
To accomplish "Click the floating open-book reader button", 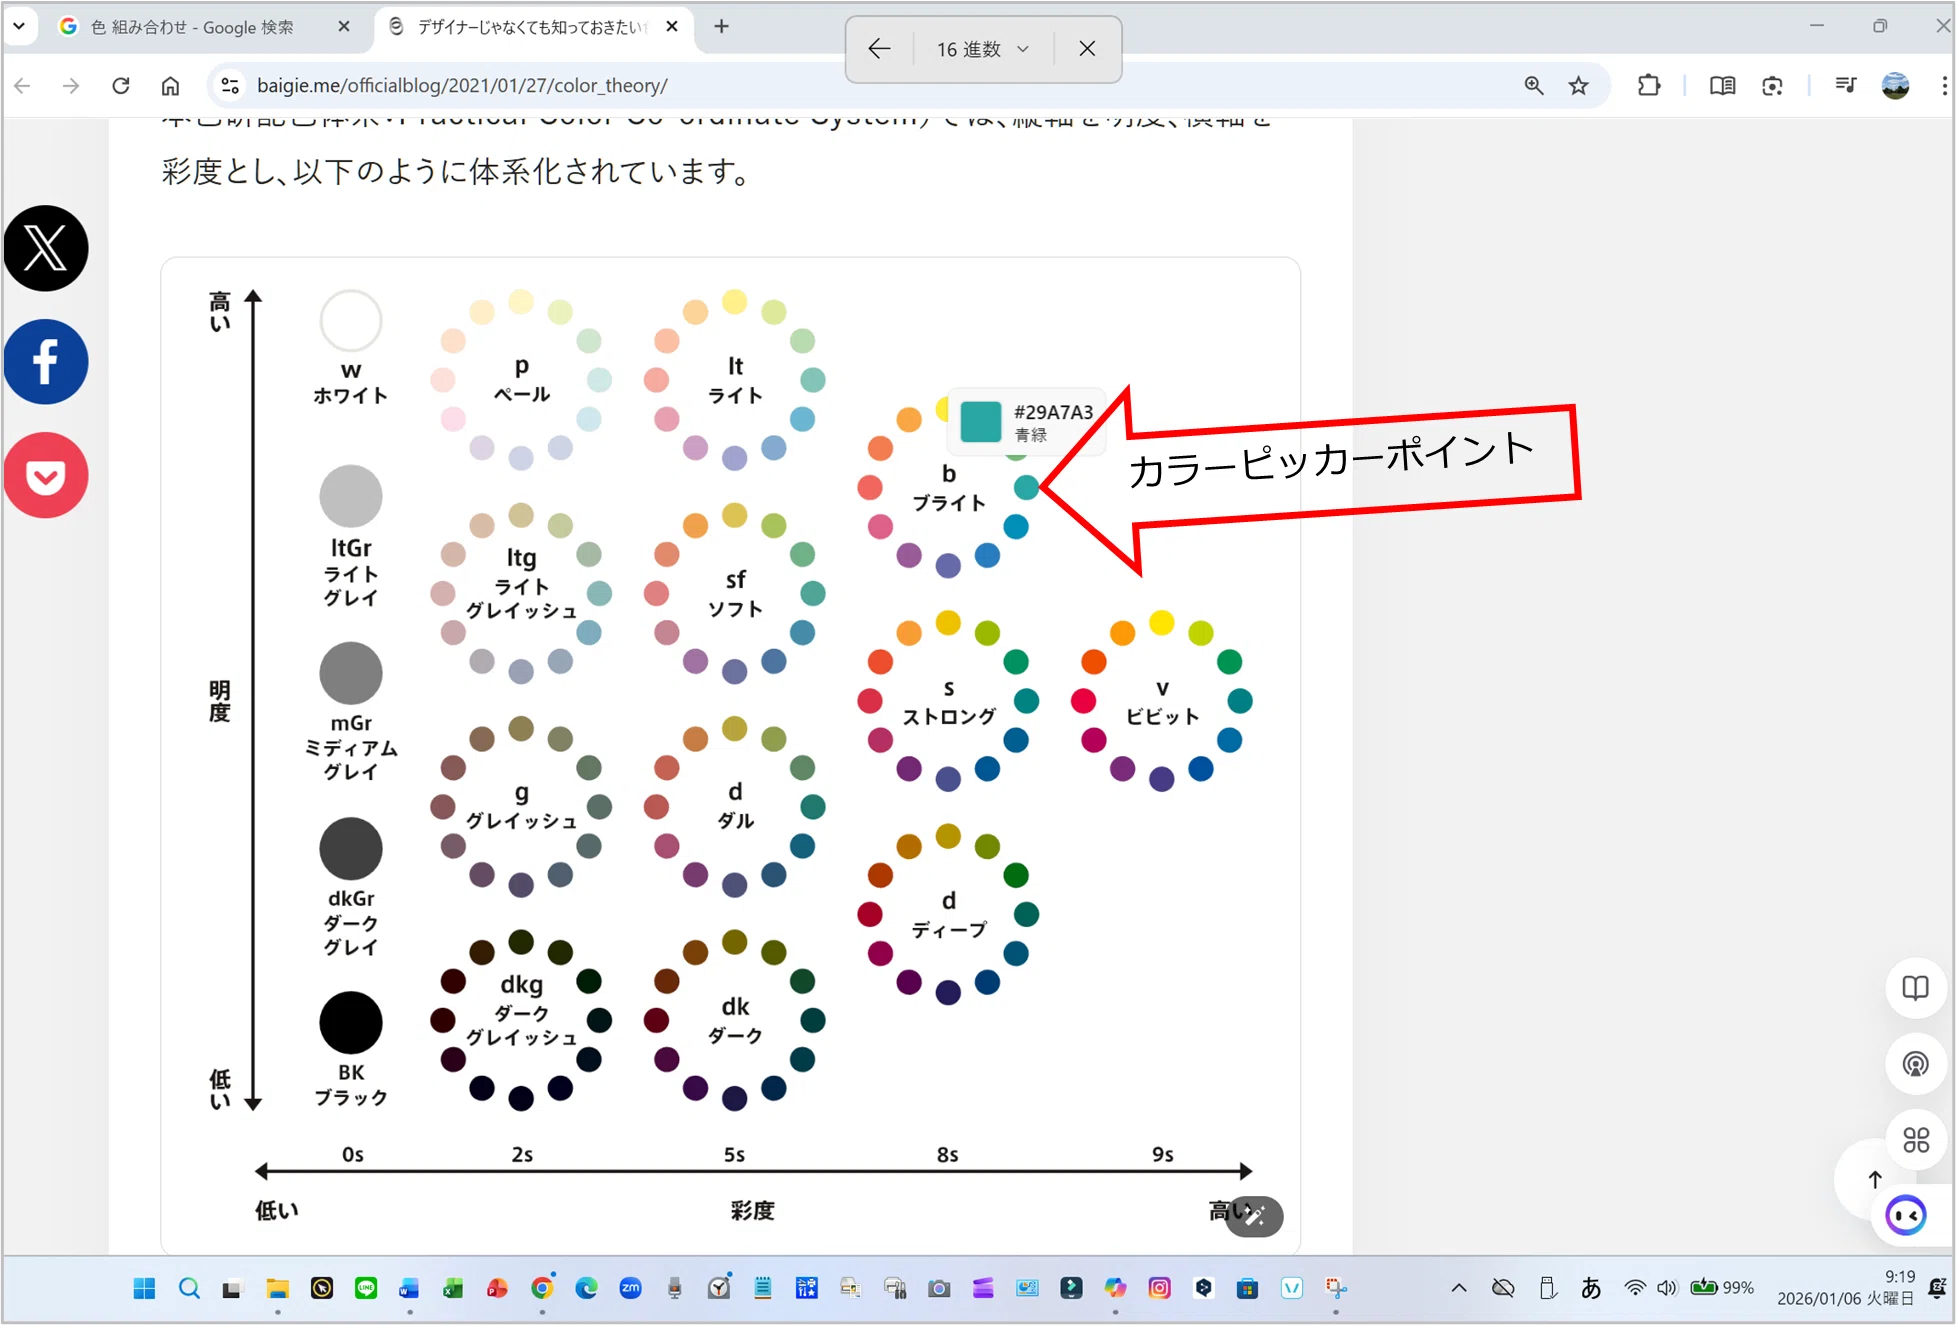I will pos(1915,988).
